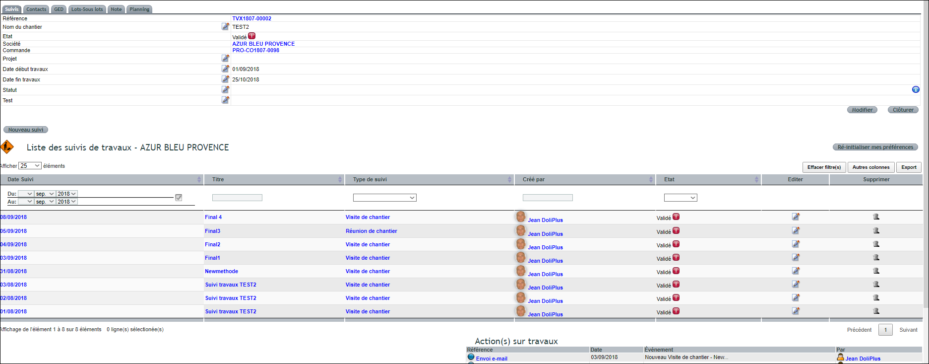Click the Titre filter input field
The height and width of the screenshot is (364, 929).
(x=237, y=197)
